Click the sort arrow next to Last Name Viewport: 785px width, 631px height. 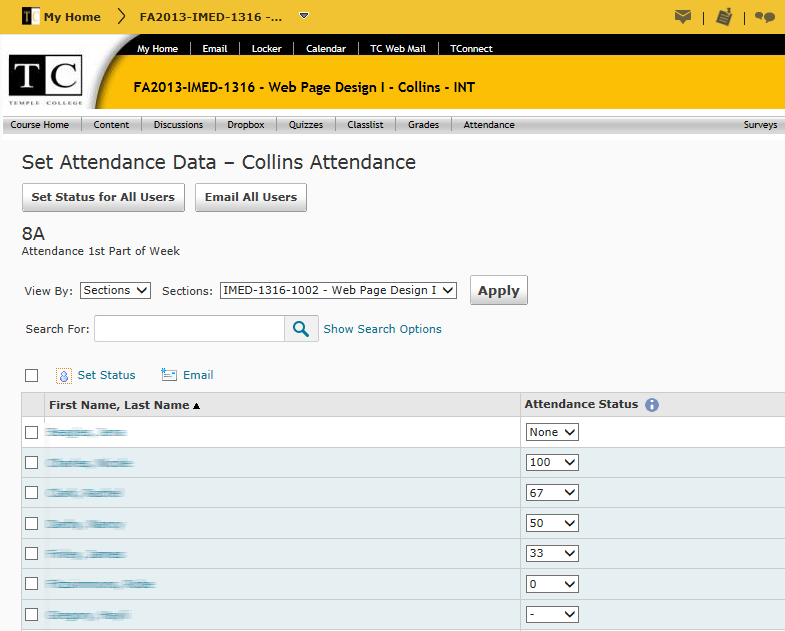tap(197, 406)
